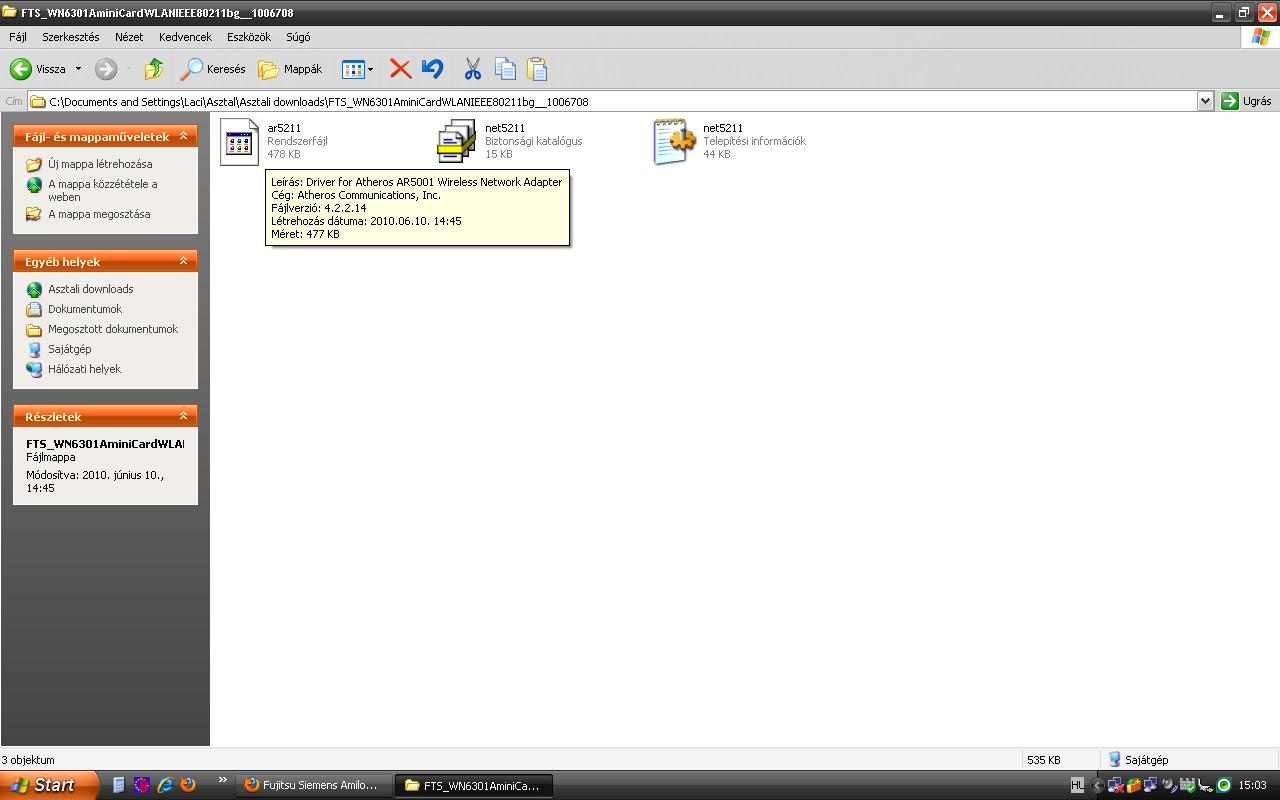
Task: Click Új mappa létrehozása link
Action: tap(100, 164)
